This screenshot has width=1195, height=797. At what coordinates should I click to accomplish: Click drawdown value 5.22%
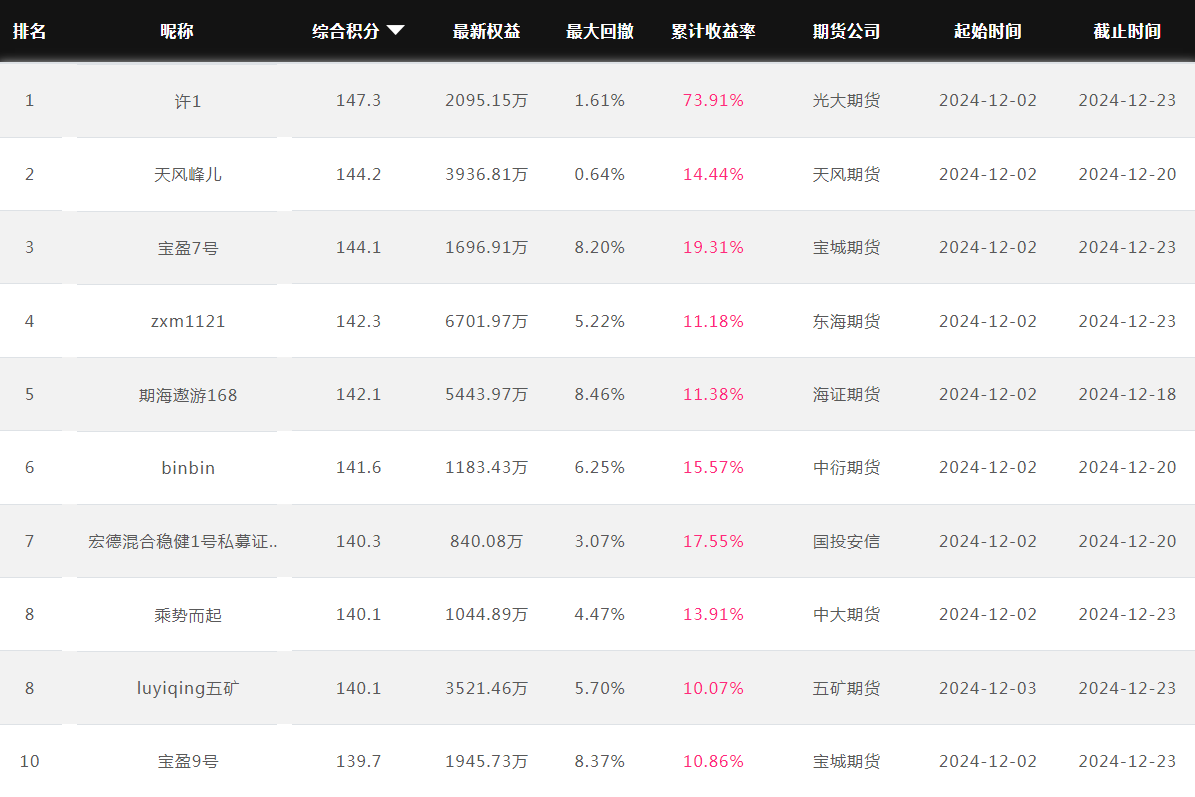point(600,322)
